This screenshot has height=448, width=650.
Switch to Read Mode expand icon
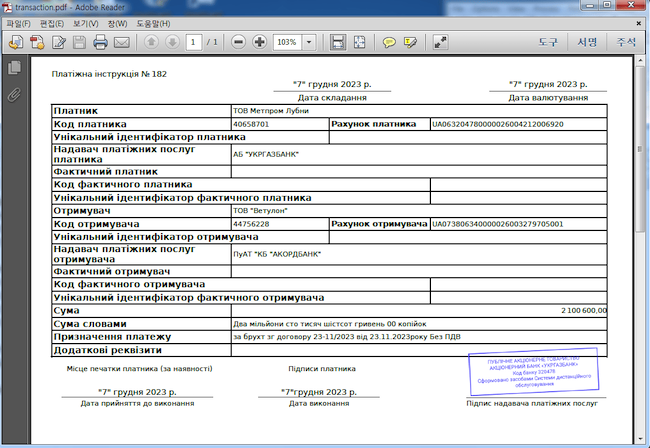point(440,42)
